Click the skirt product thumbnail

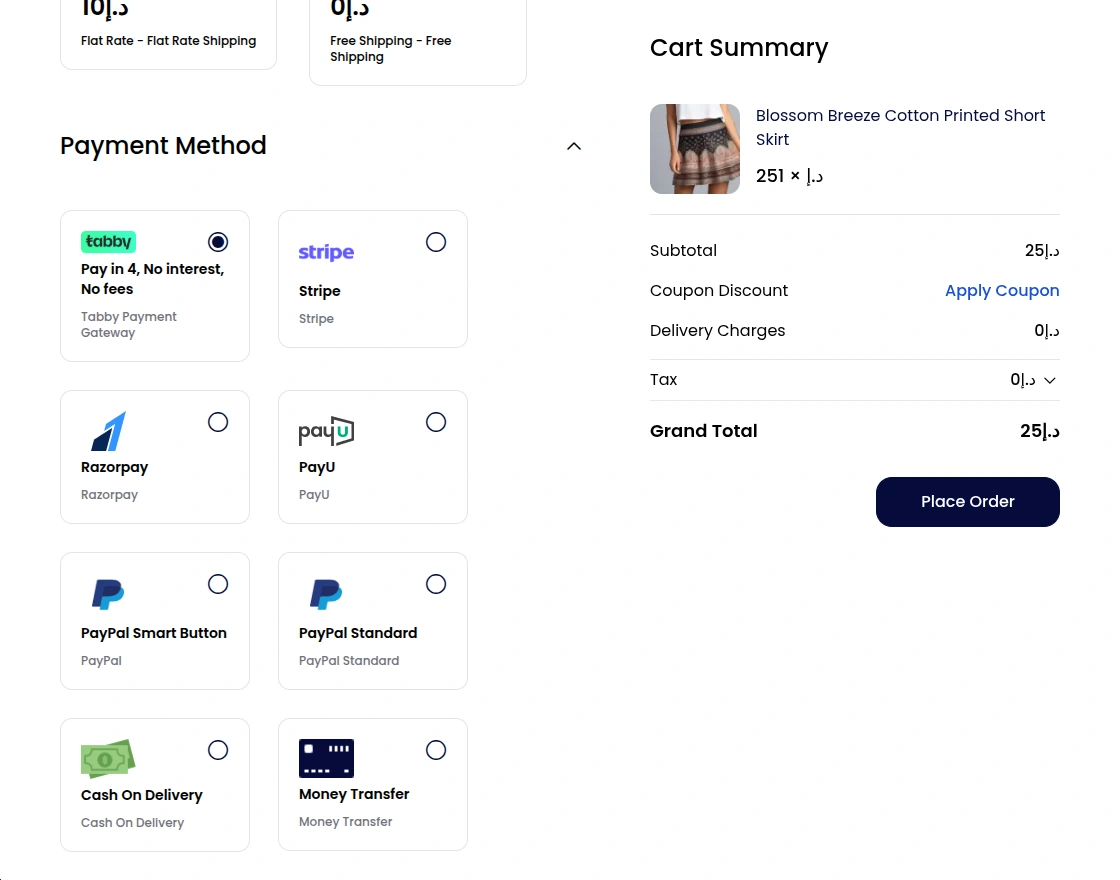695,149
